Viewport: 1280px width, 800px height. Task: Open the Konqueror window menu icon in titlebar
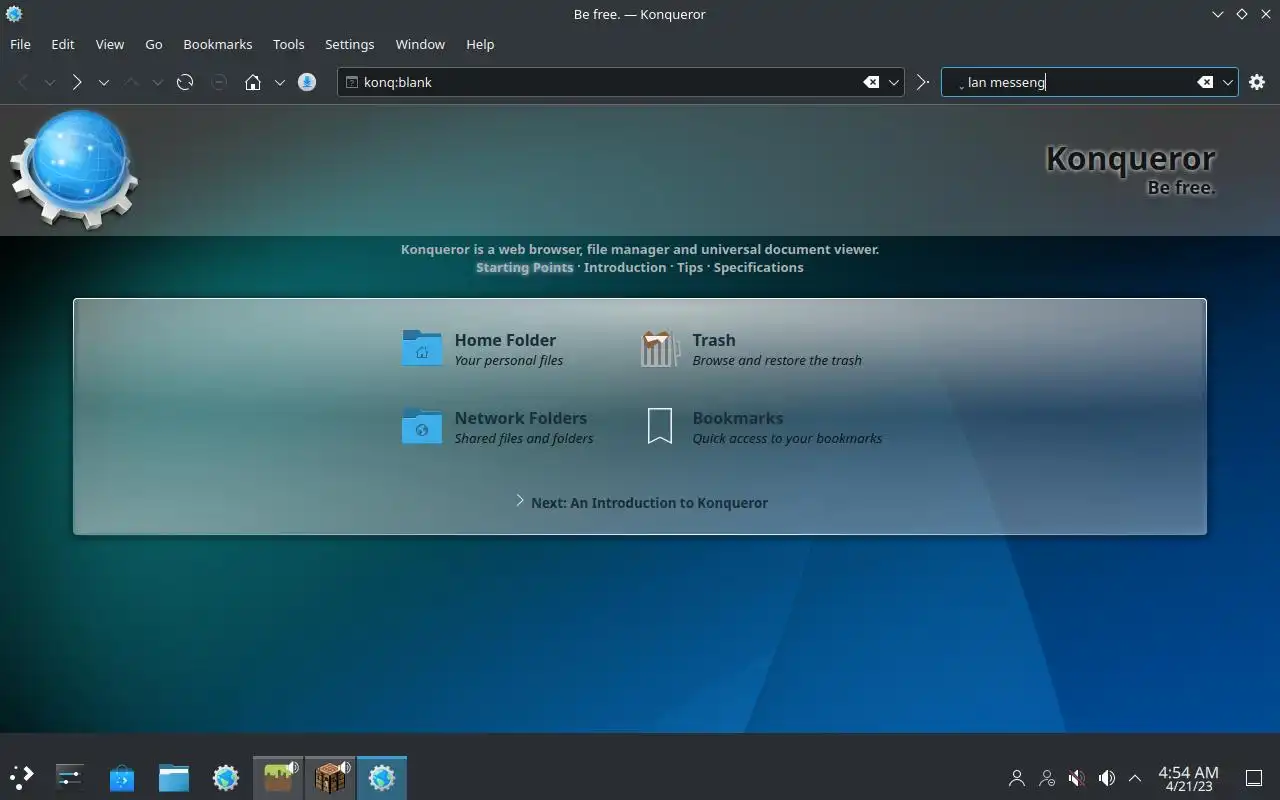point(14,14)
